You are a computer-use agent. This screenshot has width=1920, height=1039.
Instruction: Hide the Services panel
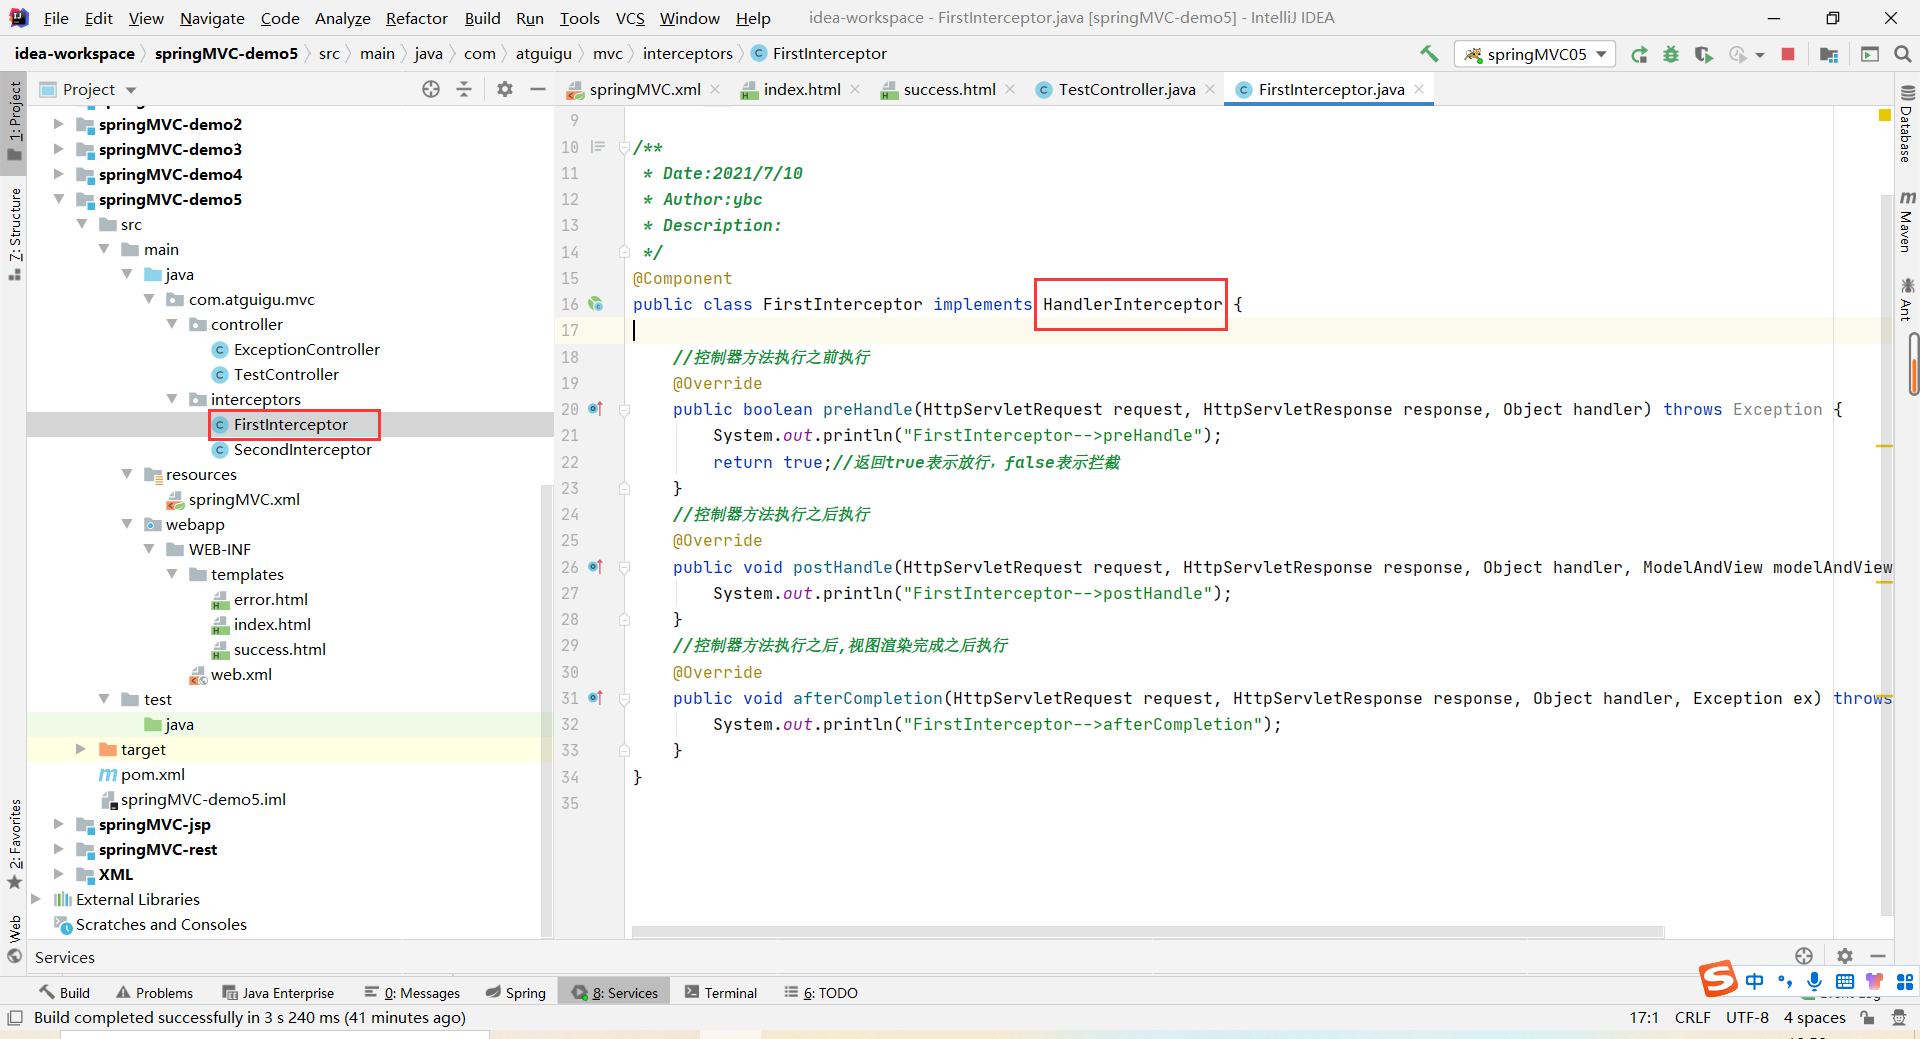(x=1878, y=956)
